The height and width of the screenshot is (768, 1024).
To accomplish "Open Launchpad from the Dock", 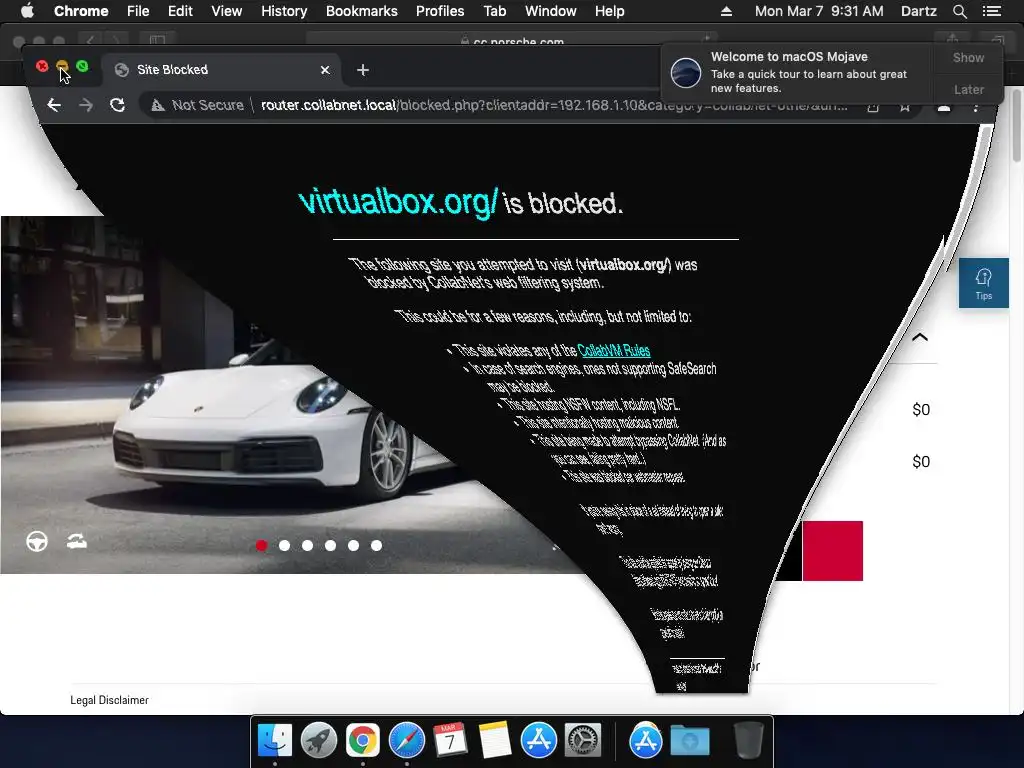I will pyautogui.click(x=319, y=741).
